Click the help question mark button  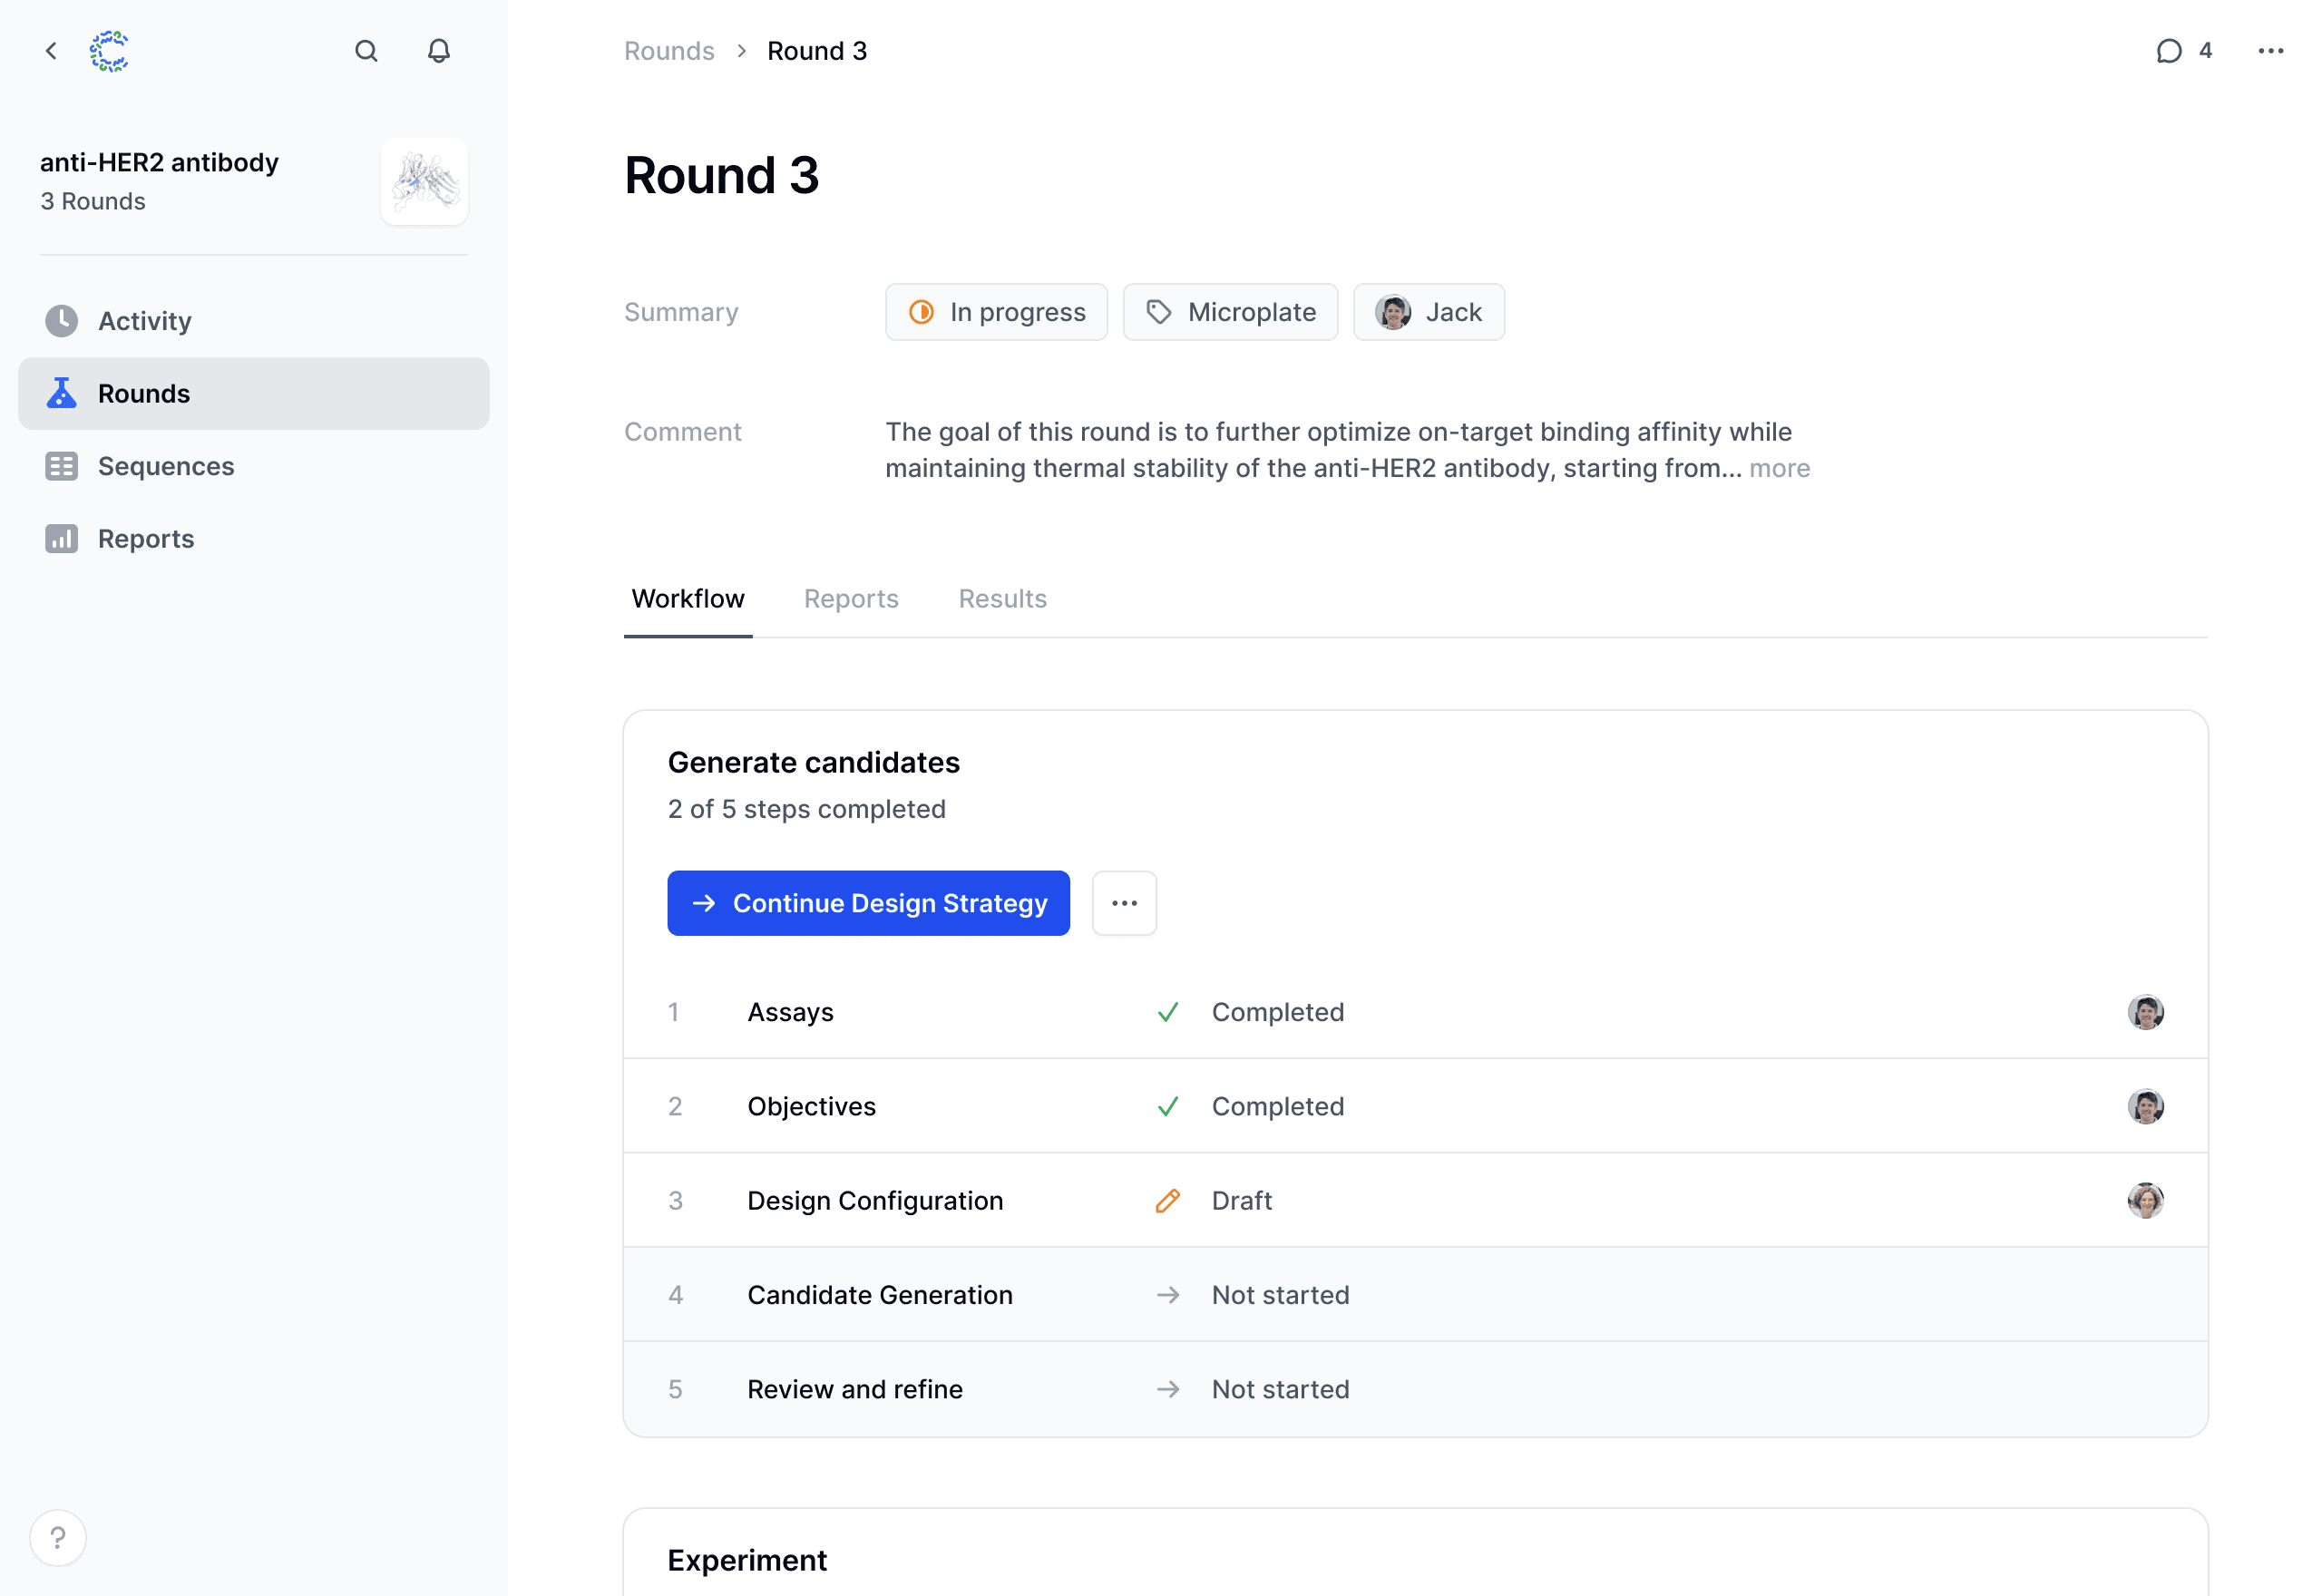[58, 1537]
